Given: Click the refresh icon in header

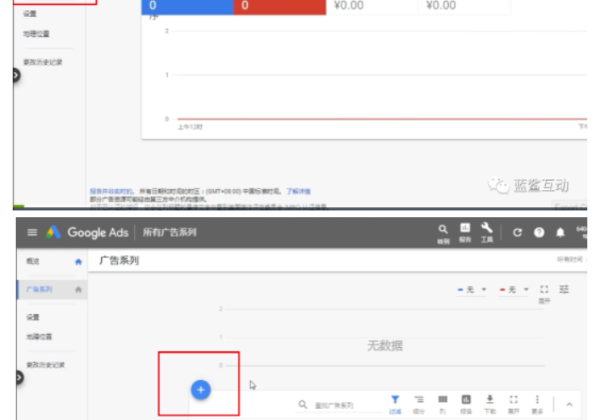Looking at the screenshot, I should tap(517, 232).
